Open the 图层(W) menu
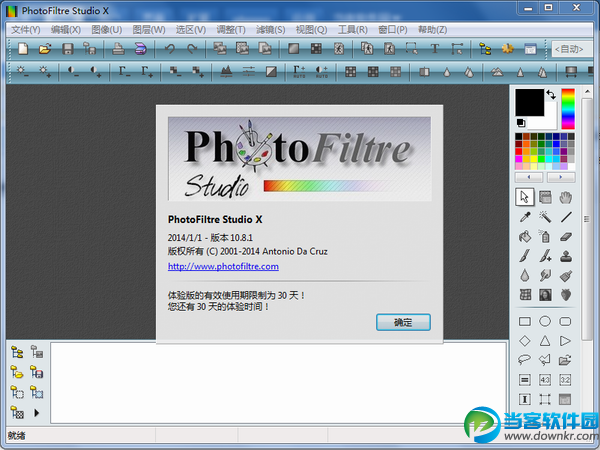The height and width of the screenshot is (450, 600). point(145,30)
